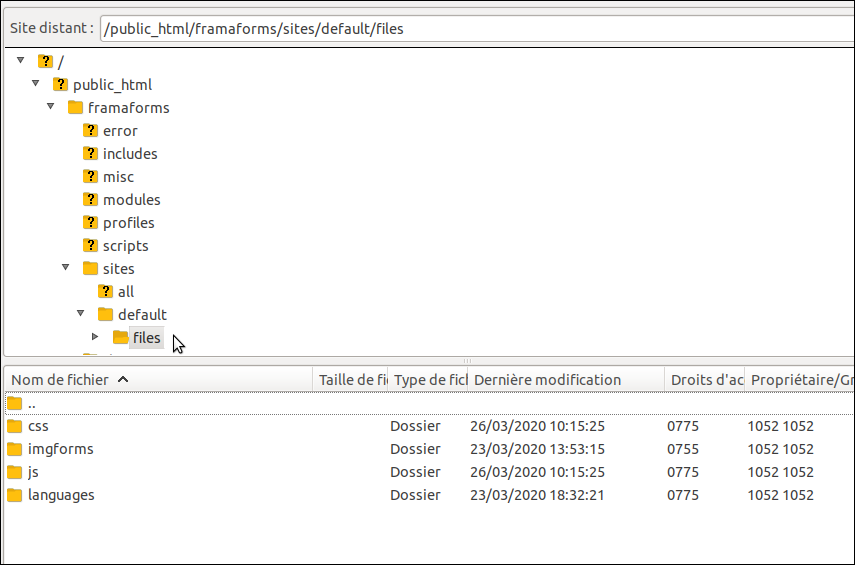Click the parent directory '..' folder icon
This screenshot has height=565, width=855.
[x=15, y=404]
